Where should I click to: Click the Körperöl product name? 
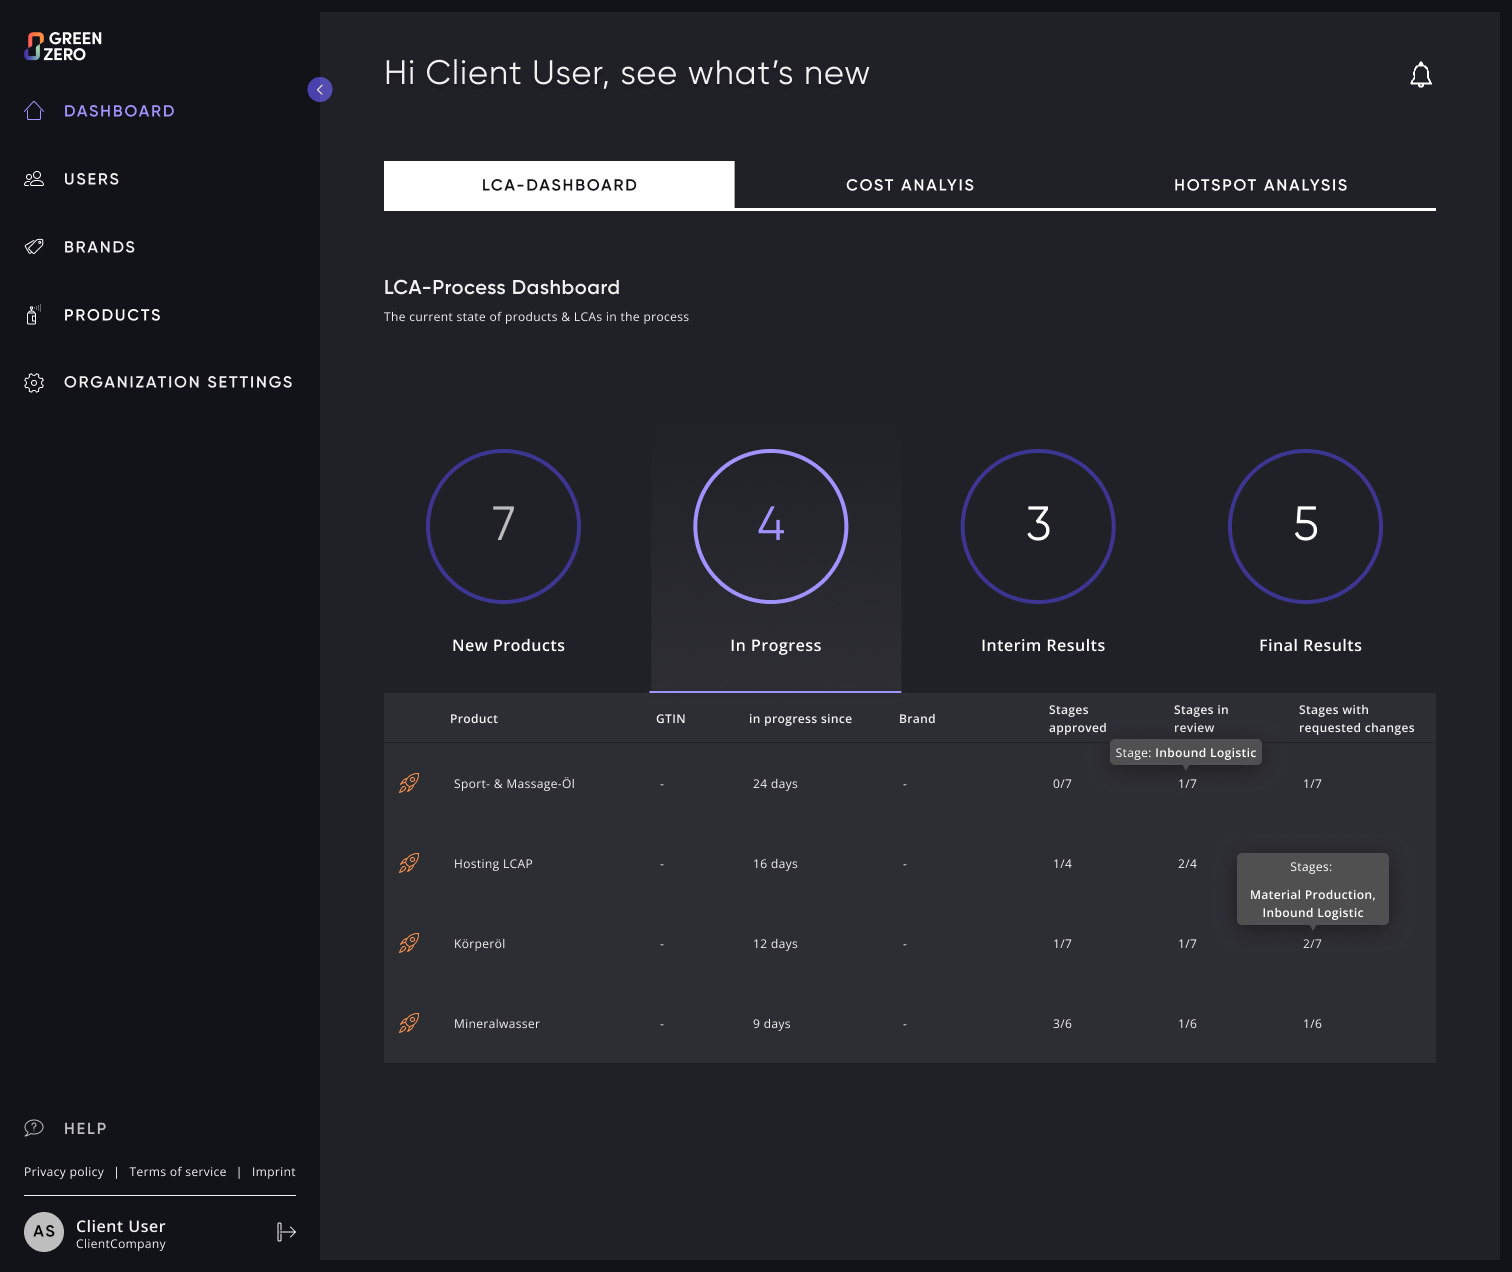point(480,944)
